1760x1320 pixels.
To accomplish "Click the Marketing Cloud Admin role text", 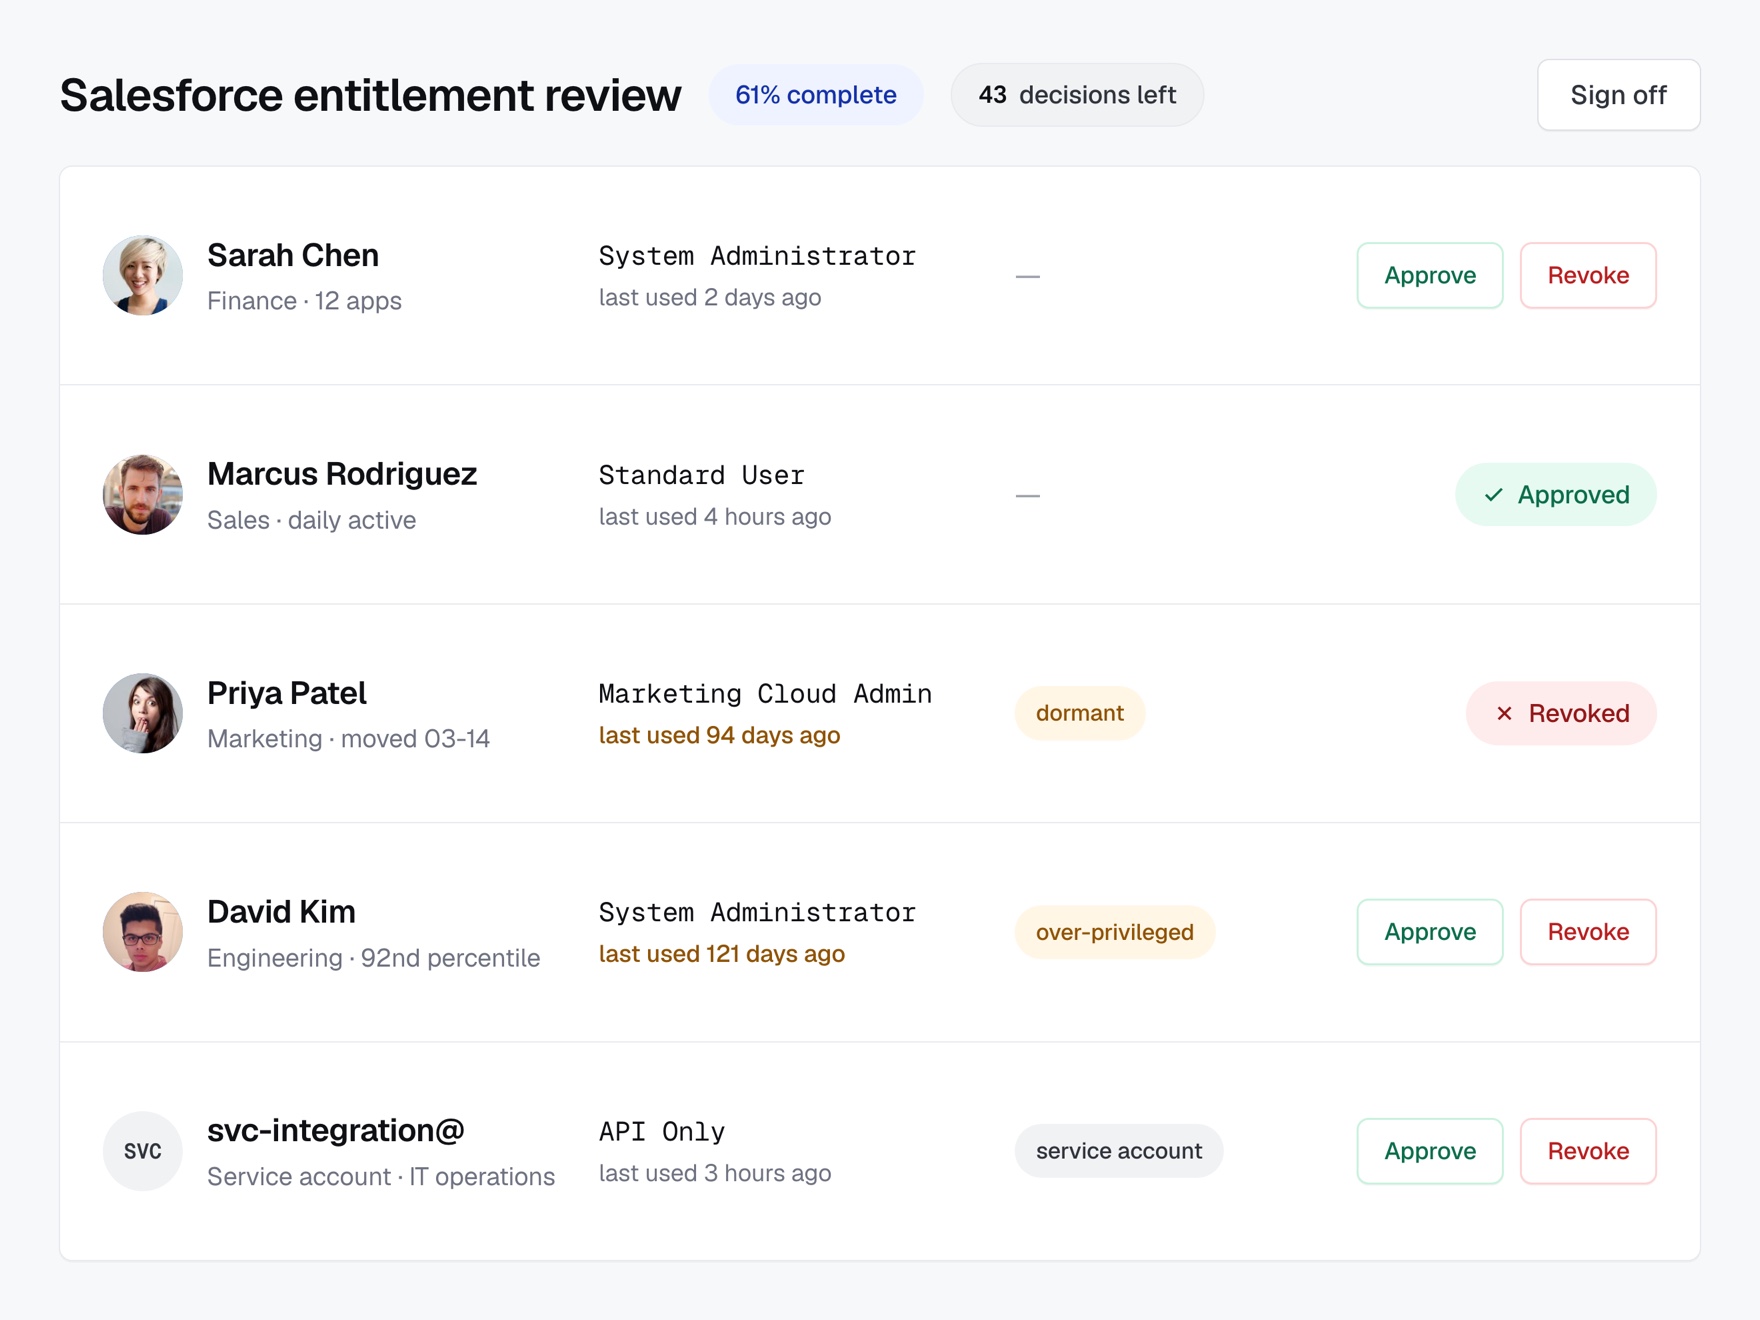I will [765, 694].
